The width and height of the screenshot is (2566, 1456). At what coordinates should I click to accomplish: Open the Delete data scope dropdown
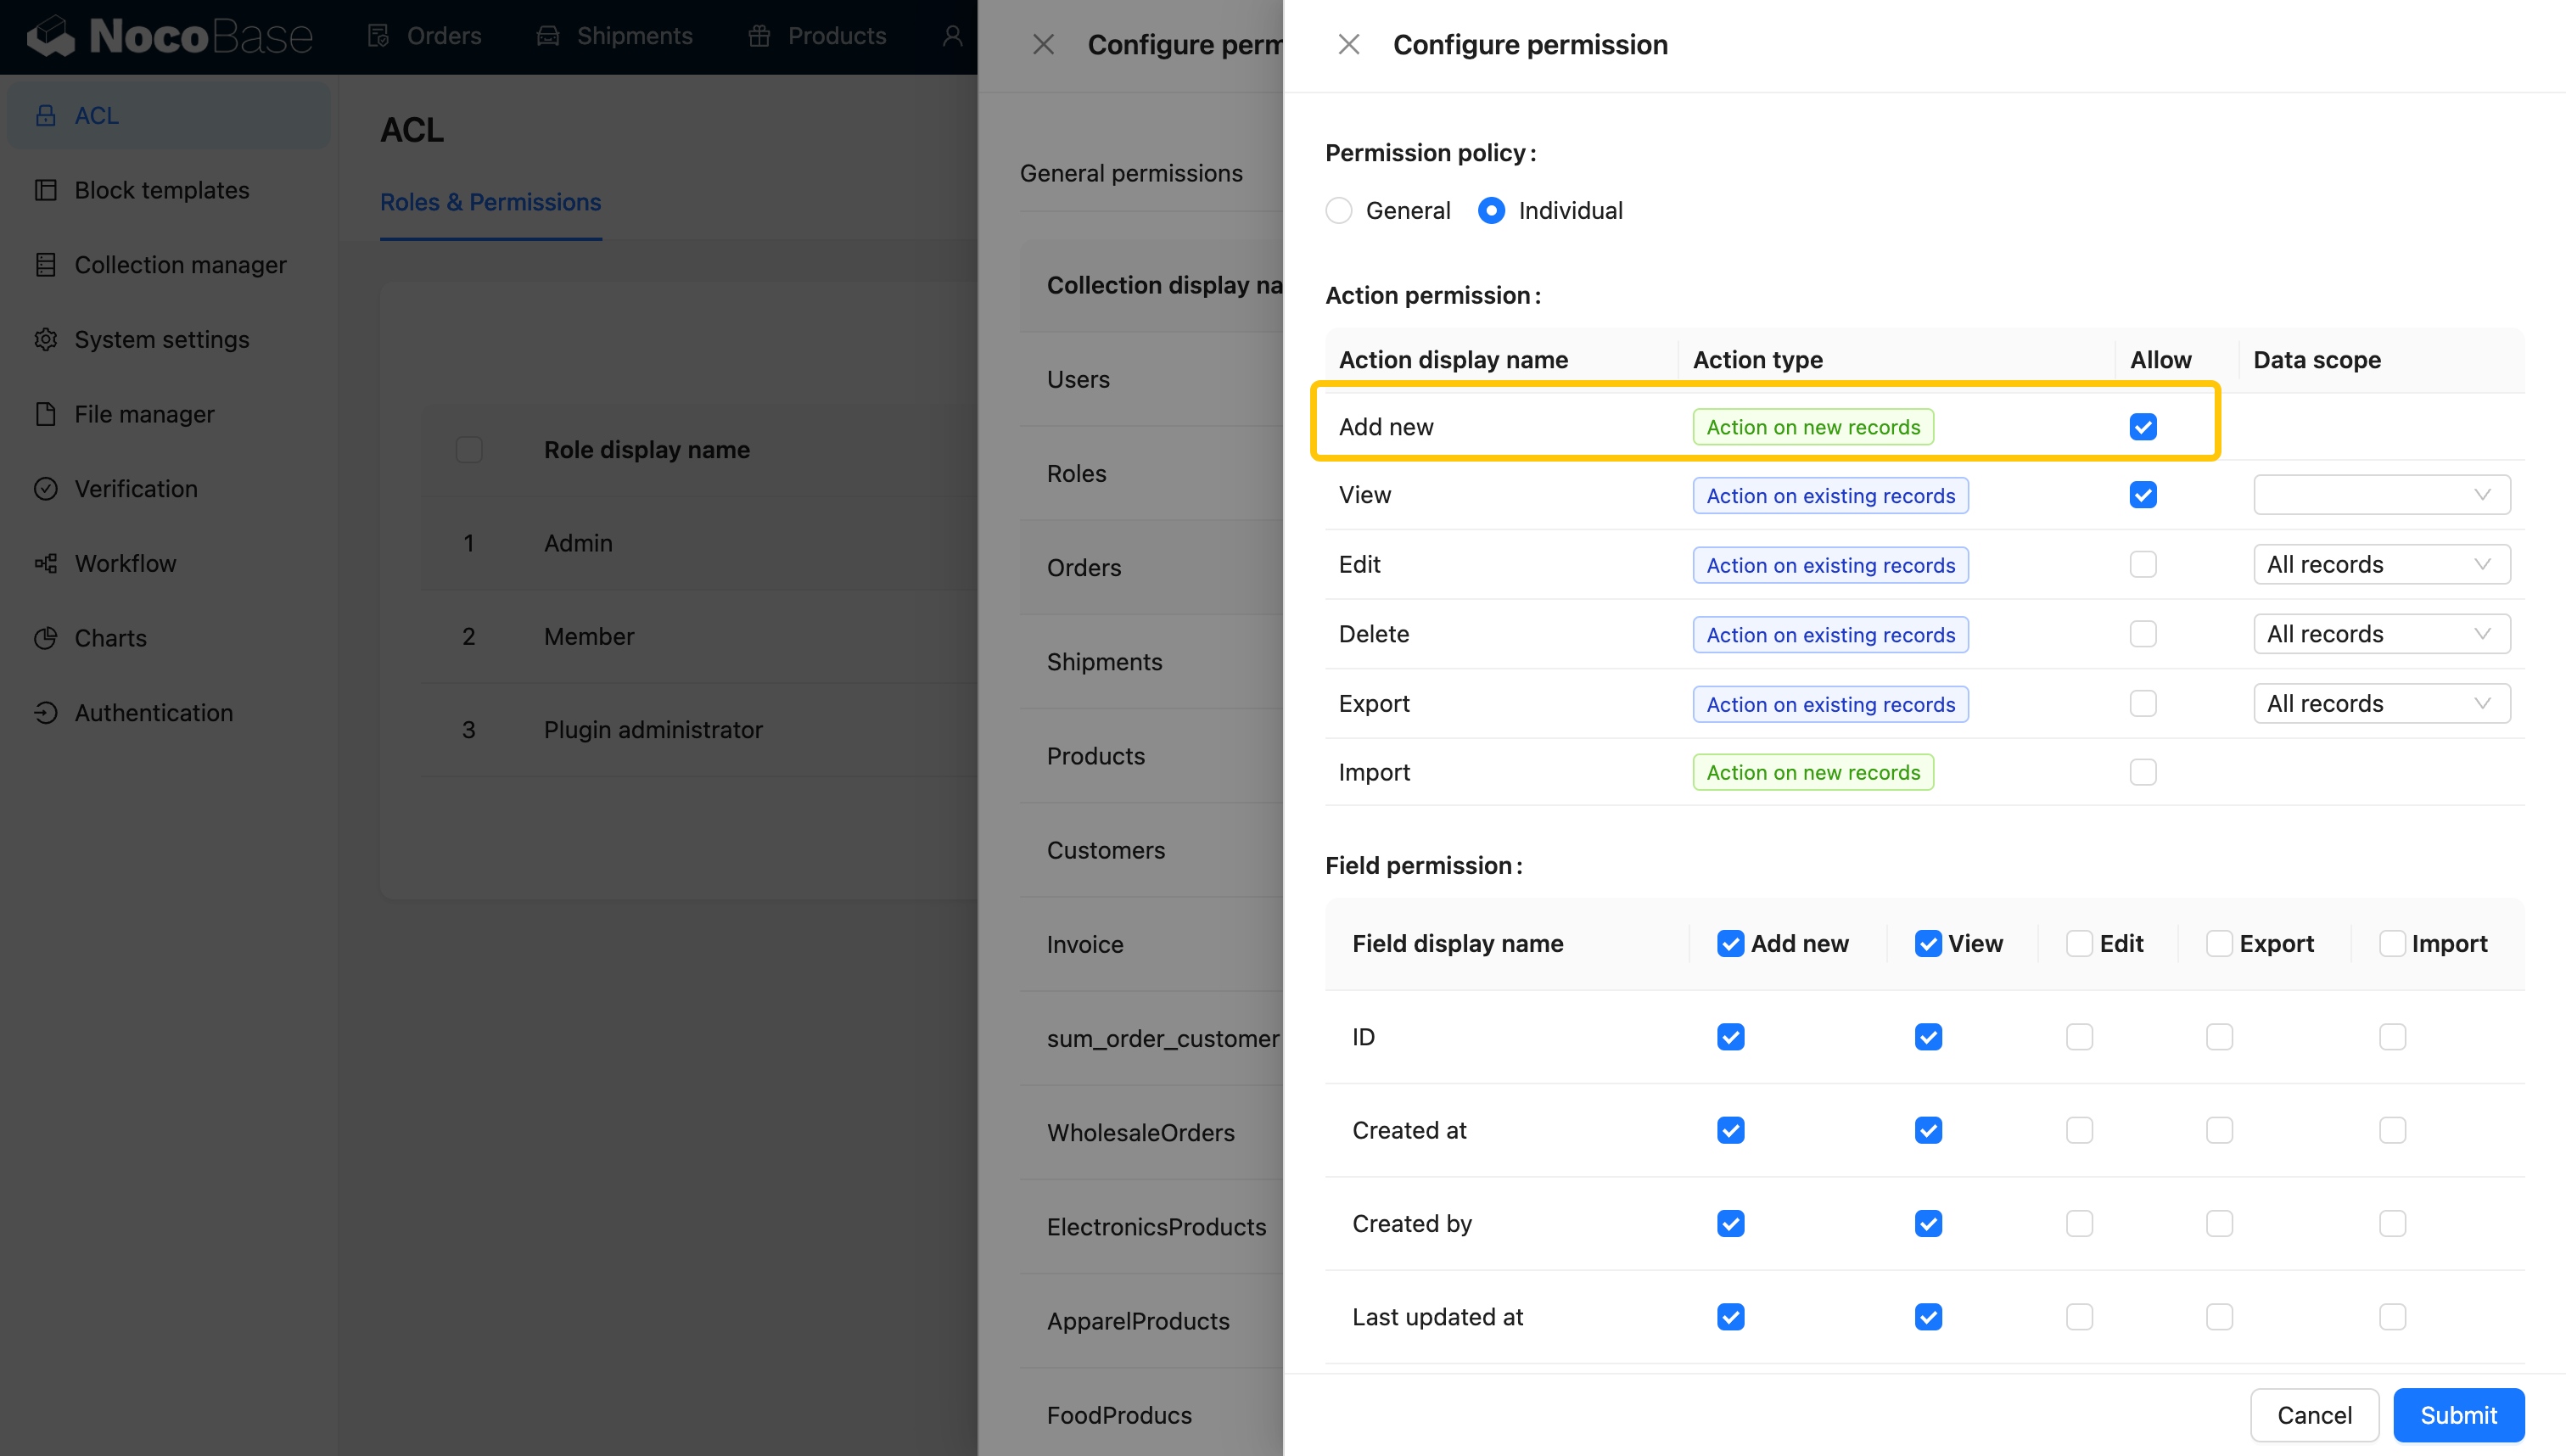[2381, 634]
